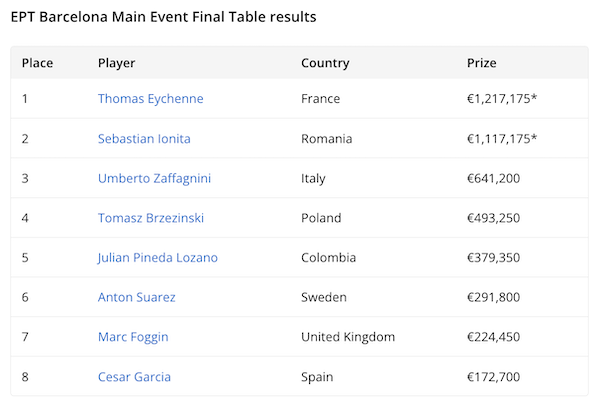Open Thomas Eychenne's player profile link
This screenshot has width=600, height=414.
(150, 99)
